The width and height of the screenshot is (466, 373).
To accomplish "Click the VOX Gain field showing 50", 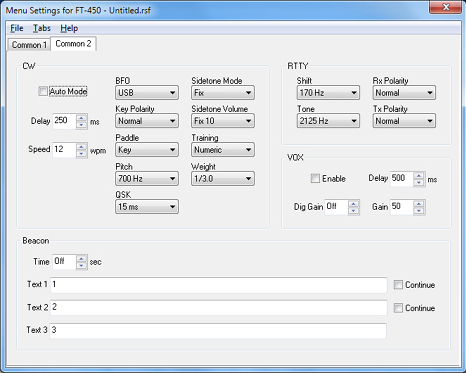I will tap(402, 207).
